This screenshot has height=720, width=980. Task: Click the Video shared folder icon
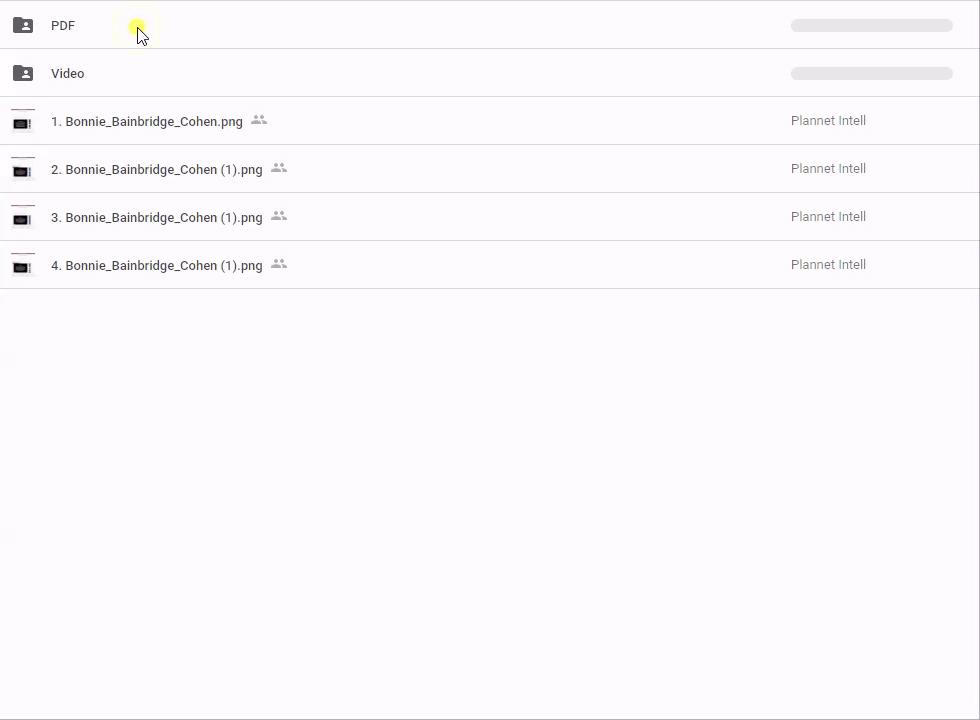click(x=23, y=73)
